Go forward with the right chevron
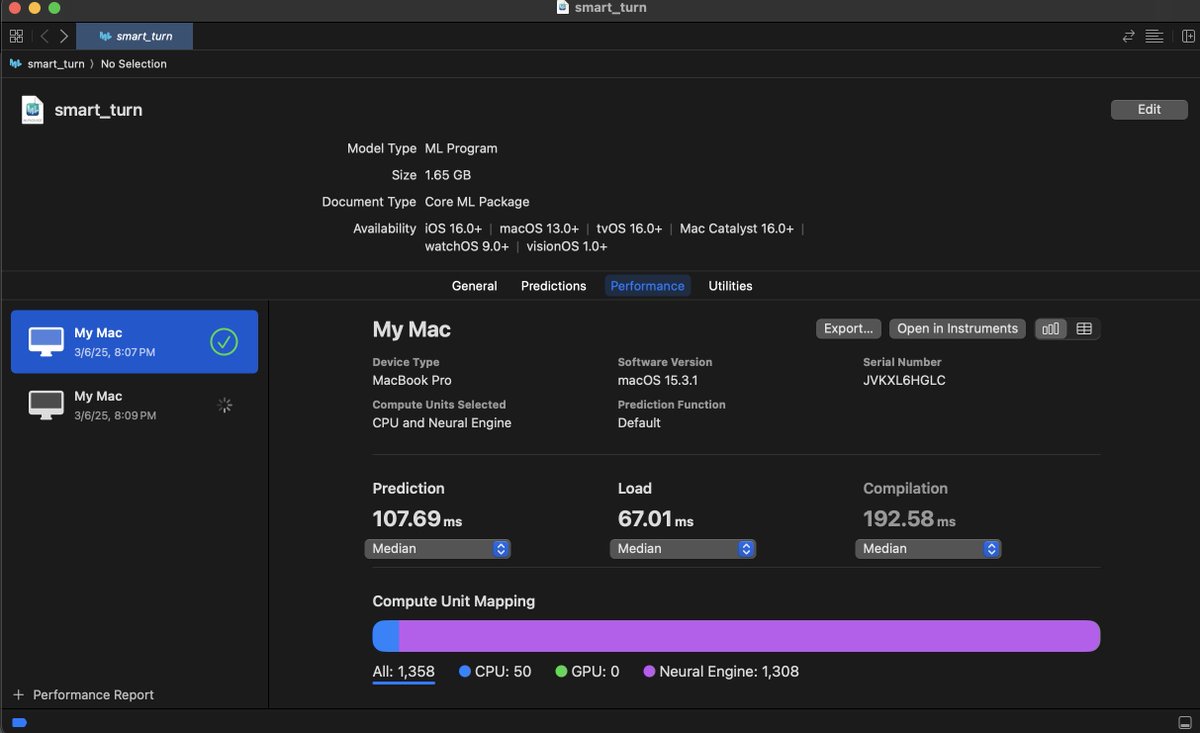1200x733 pixels. click(64, 36)
